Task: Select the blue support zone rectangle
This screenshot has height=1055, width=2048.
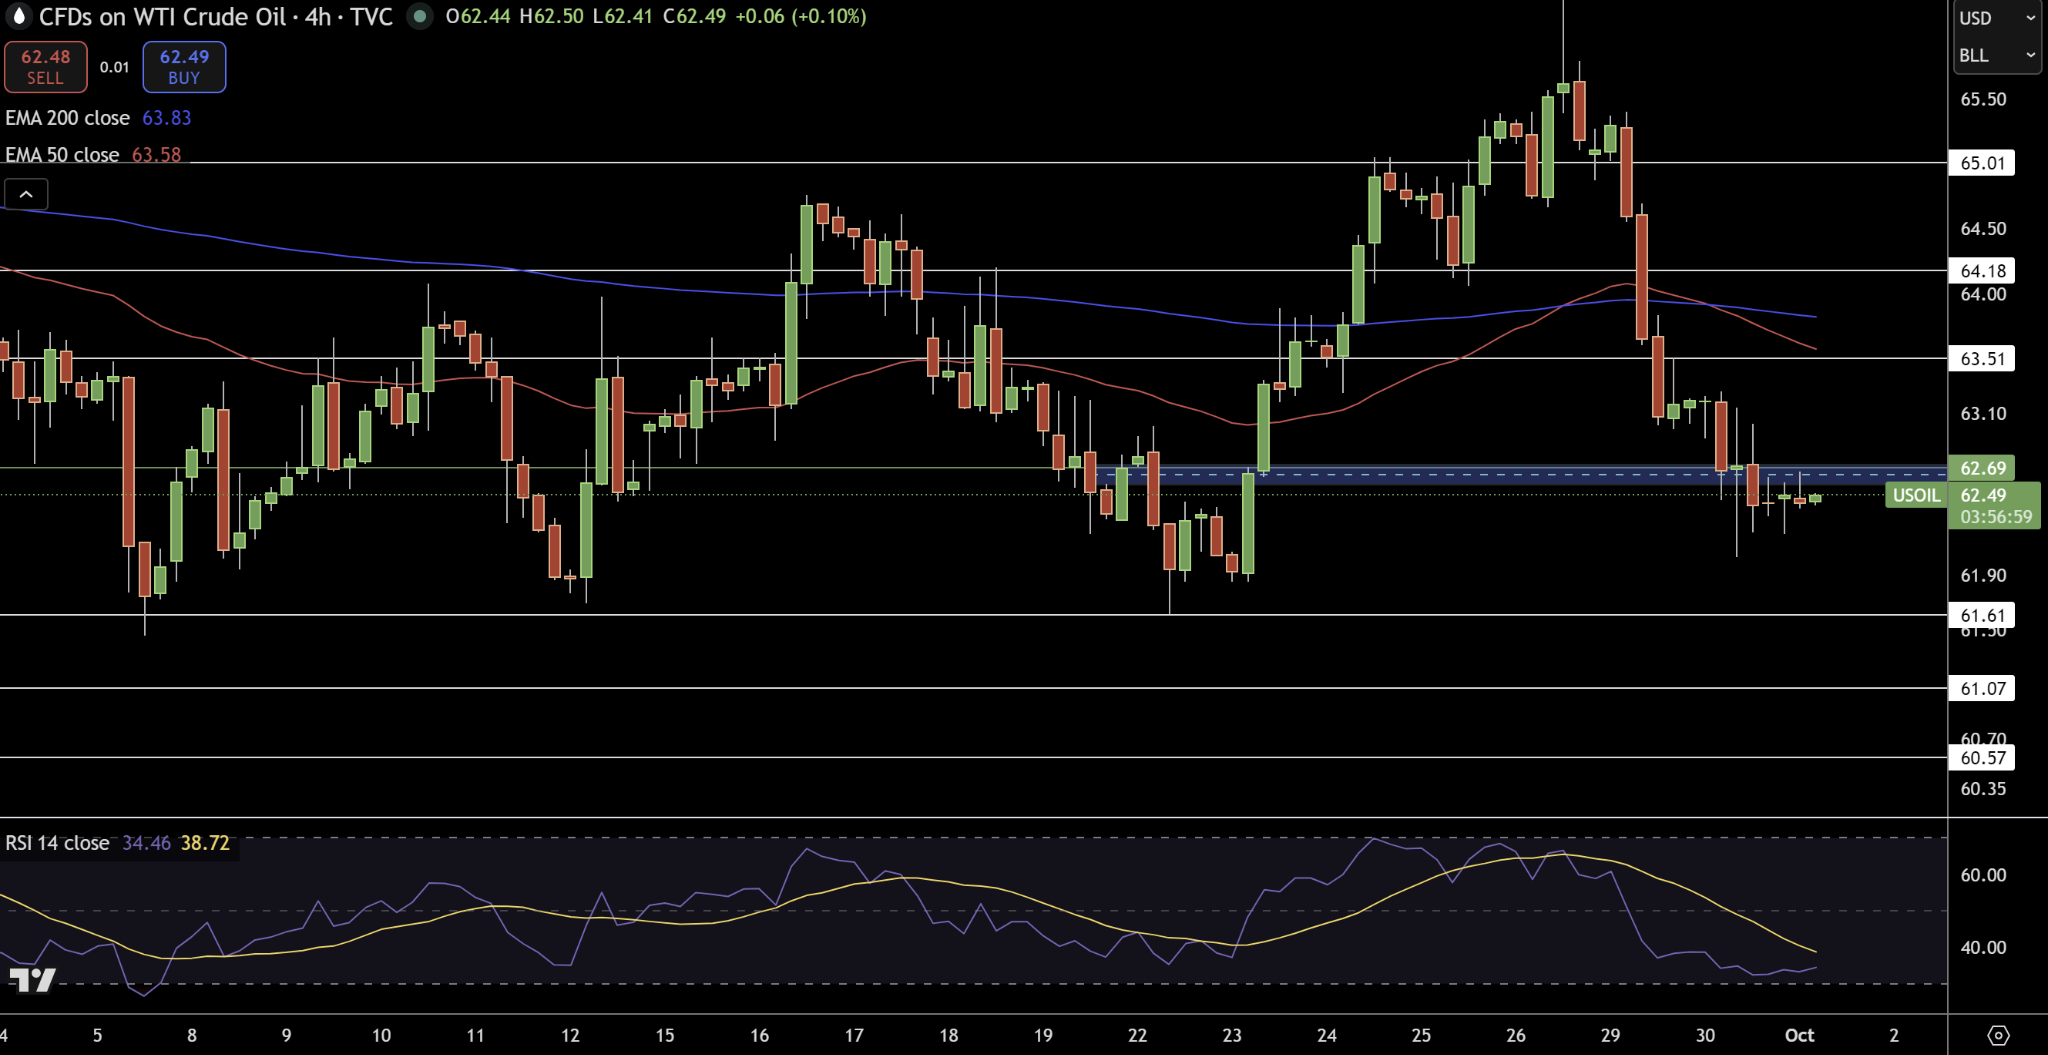Action: 1500,476
